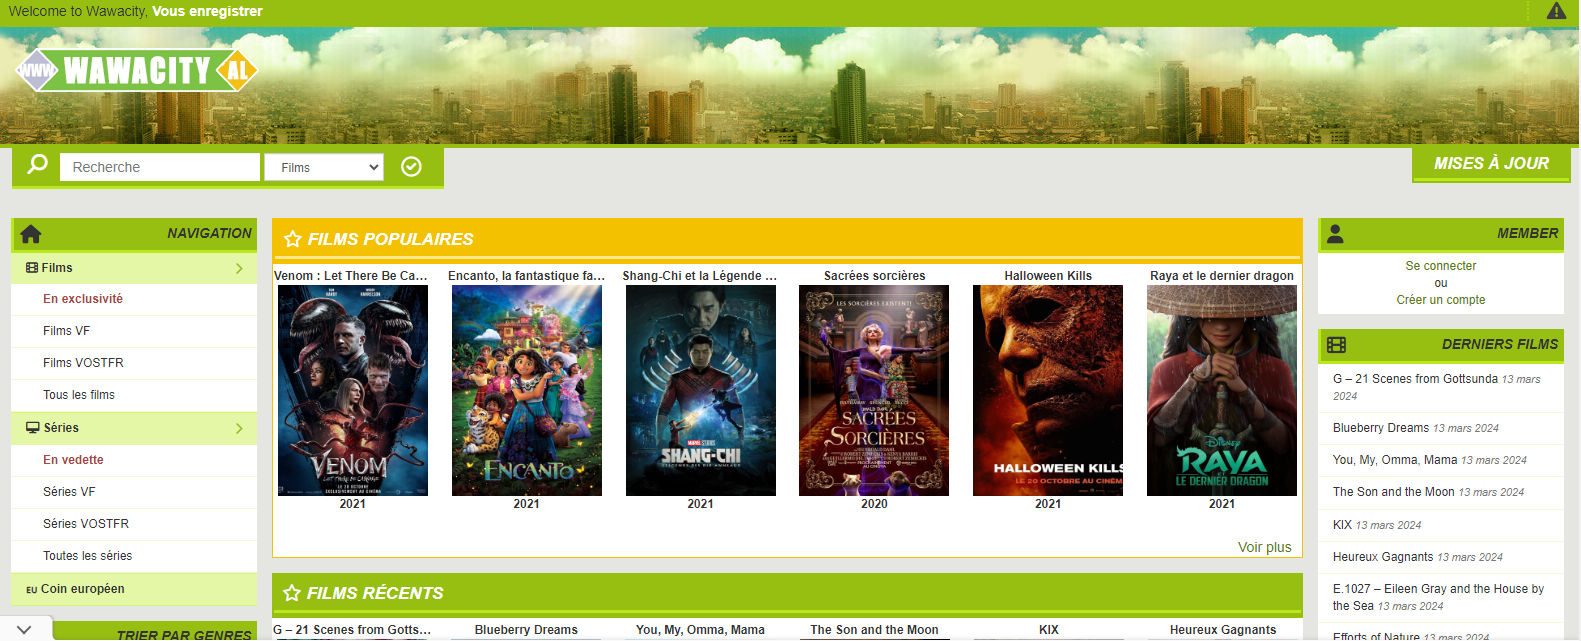1581x641 pixels.
Task: Open the Raya poster thumbnail
Action: tap(1222, 391)
